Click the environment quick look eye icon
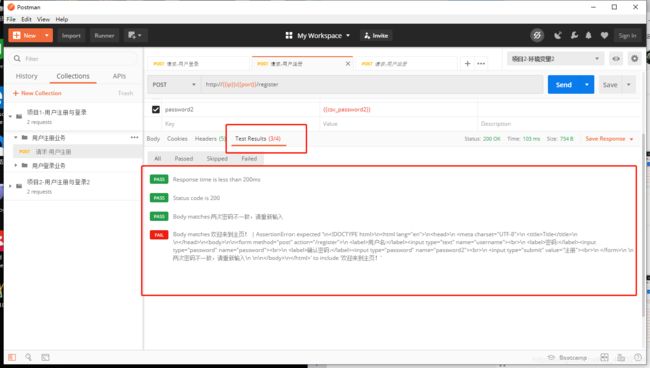Image resolution: width=650 pixels, height=368 pixels. [616, 59]
